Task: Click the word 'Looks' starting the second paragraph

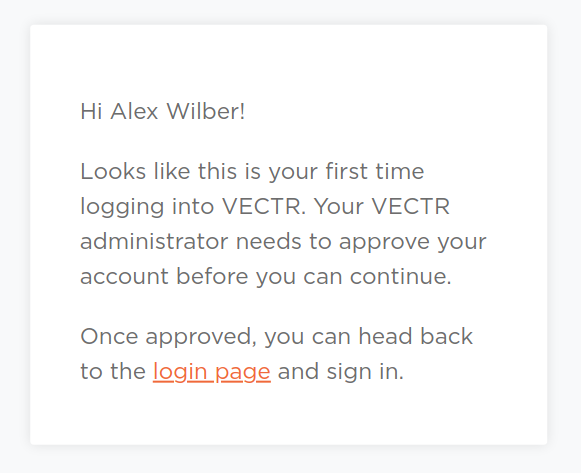Action: click(113, 172)
